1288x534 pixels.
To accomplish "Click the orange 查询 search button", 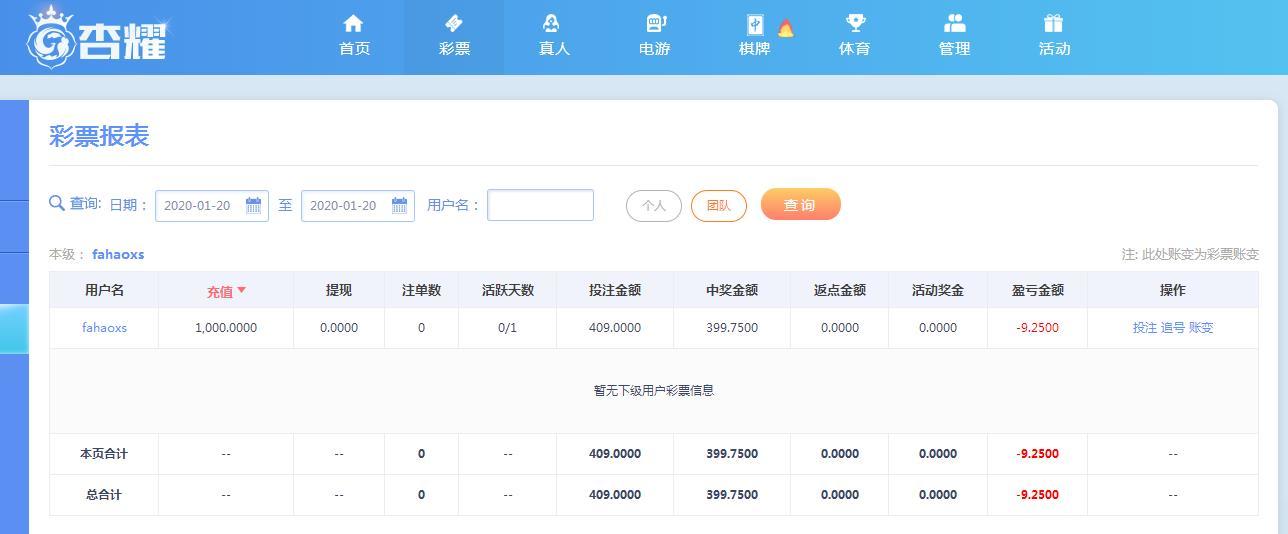I will pos(801,204).
